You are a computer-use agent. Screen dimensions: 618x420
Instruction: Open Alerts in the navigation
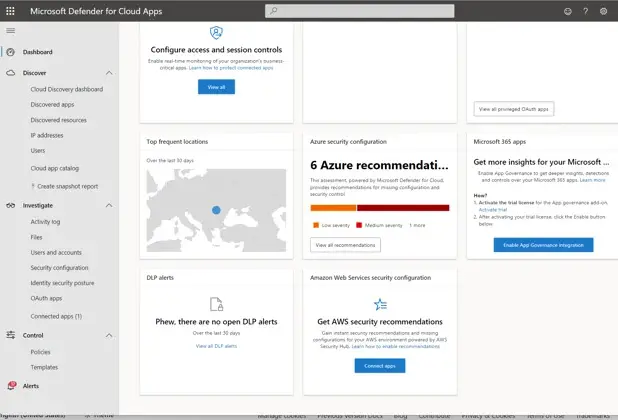click(x=31, y=386)
